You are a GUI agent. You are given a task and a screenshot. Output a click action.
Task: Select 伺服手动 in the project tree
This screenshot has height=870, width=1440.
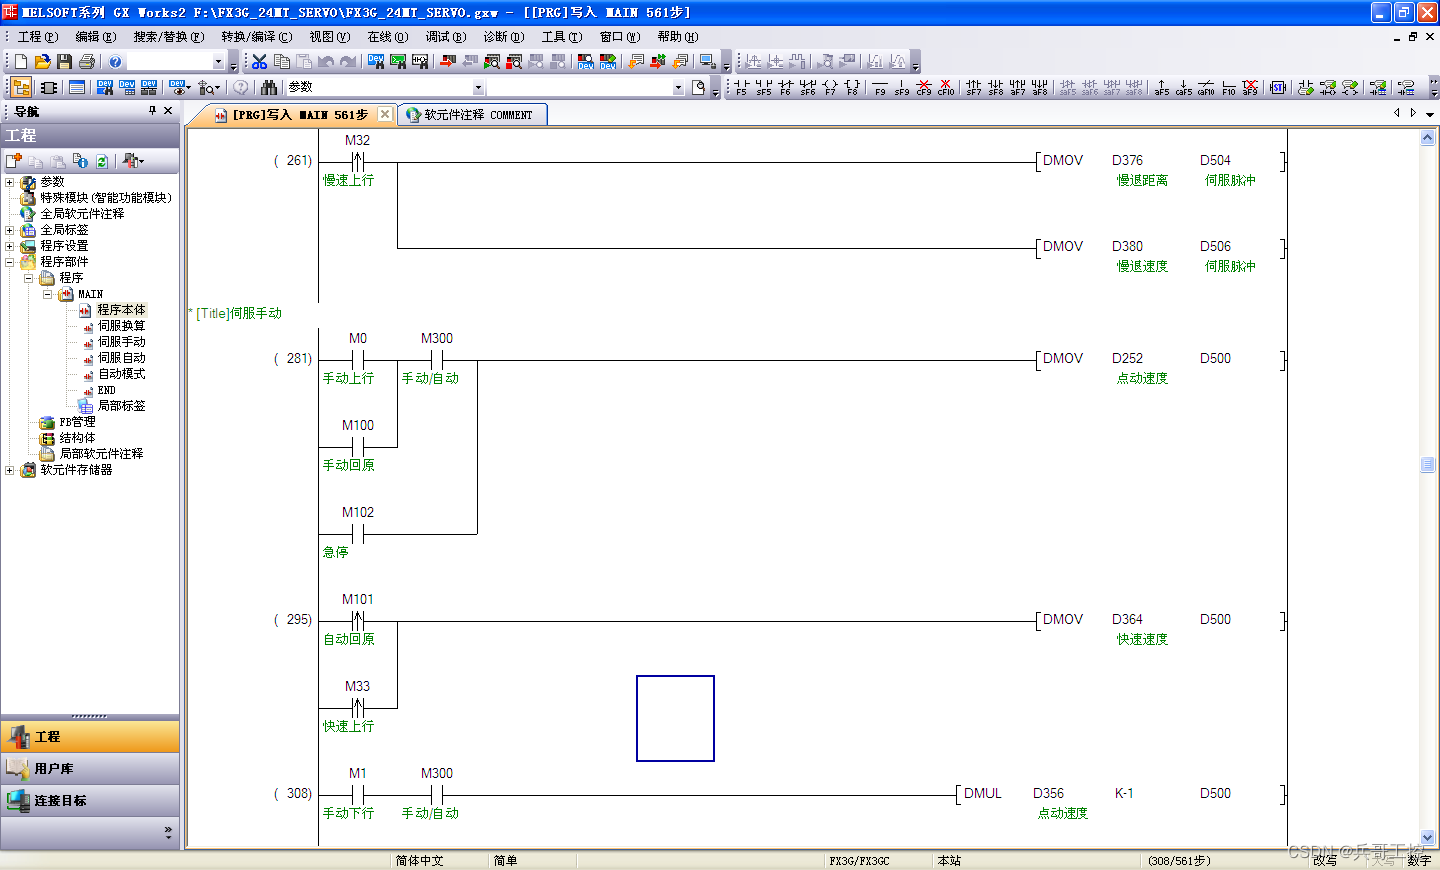click(x=121, y=342)
